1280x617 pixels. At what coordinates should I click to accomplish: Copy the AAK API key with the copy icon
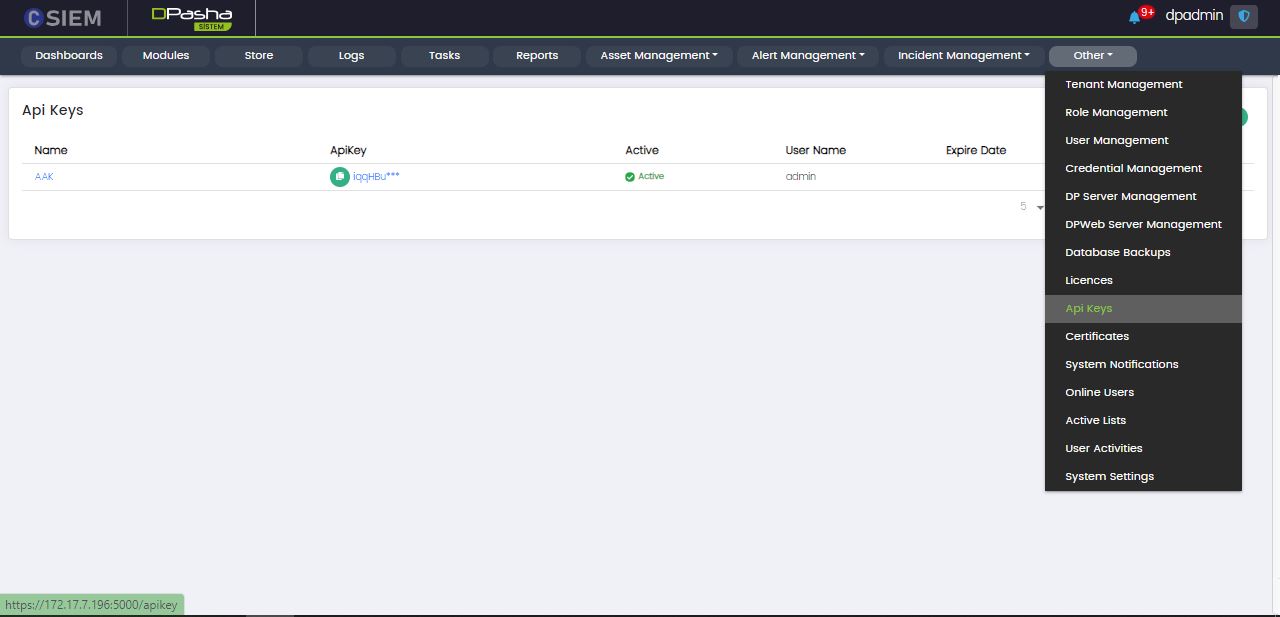tap(340, 177)
